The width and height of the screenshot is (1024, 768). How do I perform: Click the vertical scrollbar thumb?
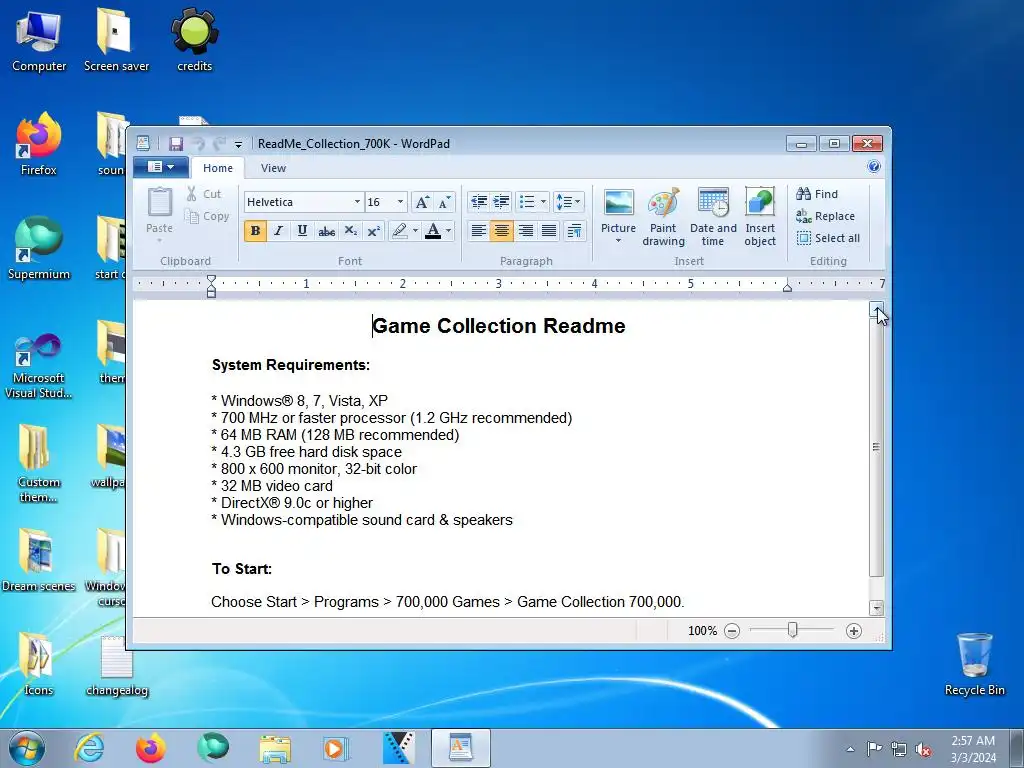point(876,447)
